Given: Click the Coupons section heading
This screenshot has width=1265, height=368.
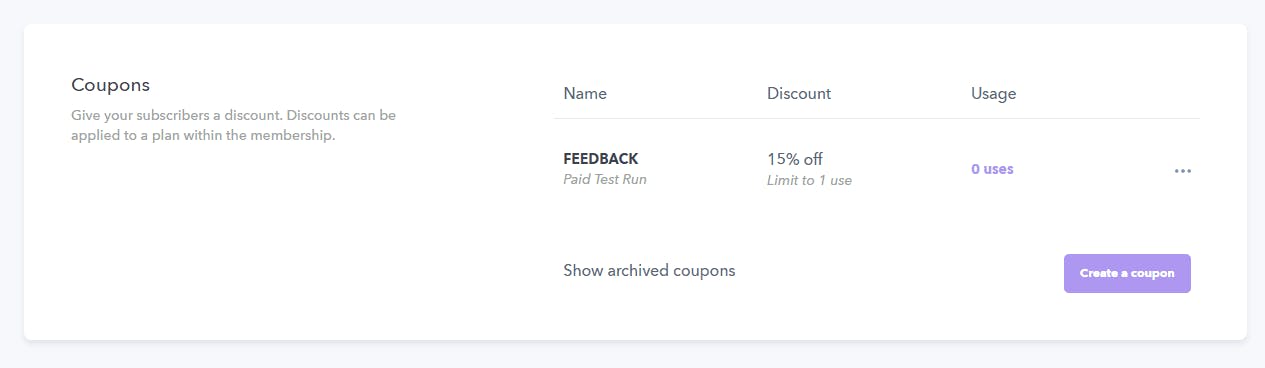Looking at the screenshot, I should 110,86.
